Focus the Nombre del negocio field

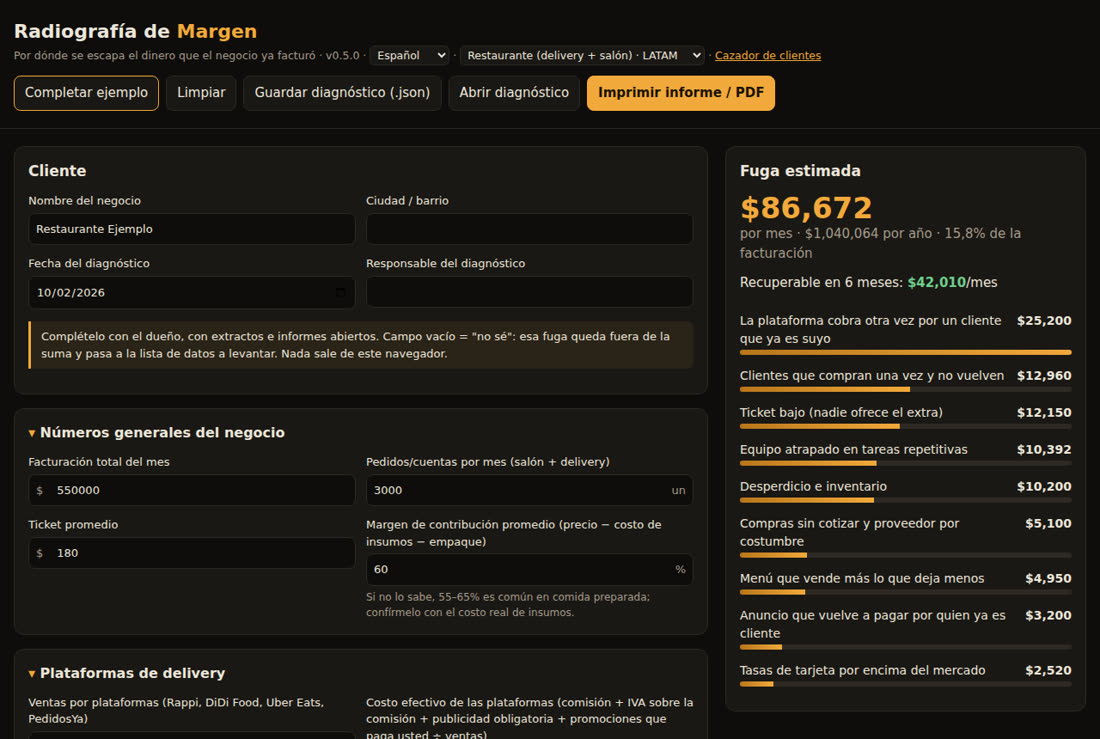192,229
